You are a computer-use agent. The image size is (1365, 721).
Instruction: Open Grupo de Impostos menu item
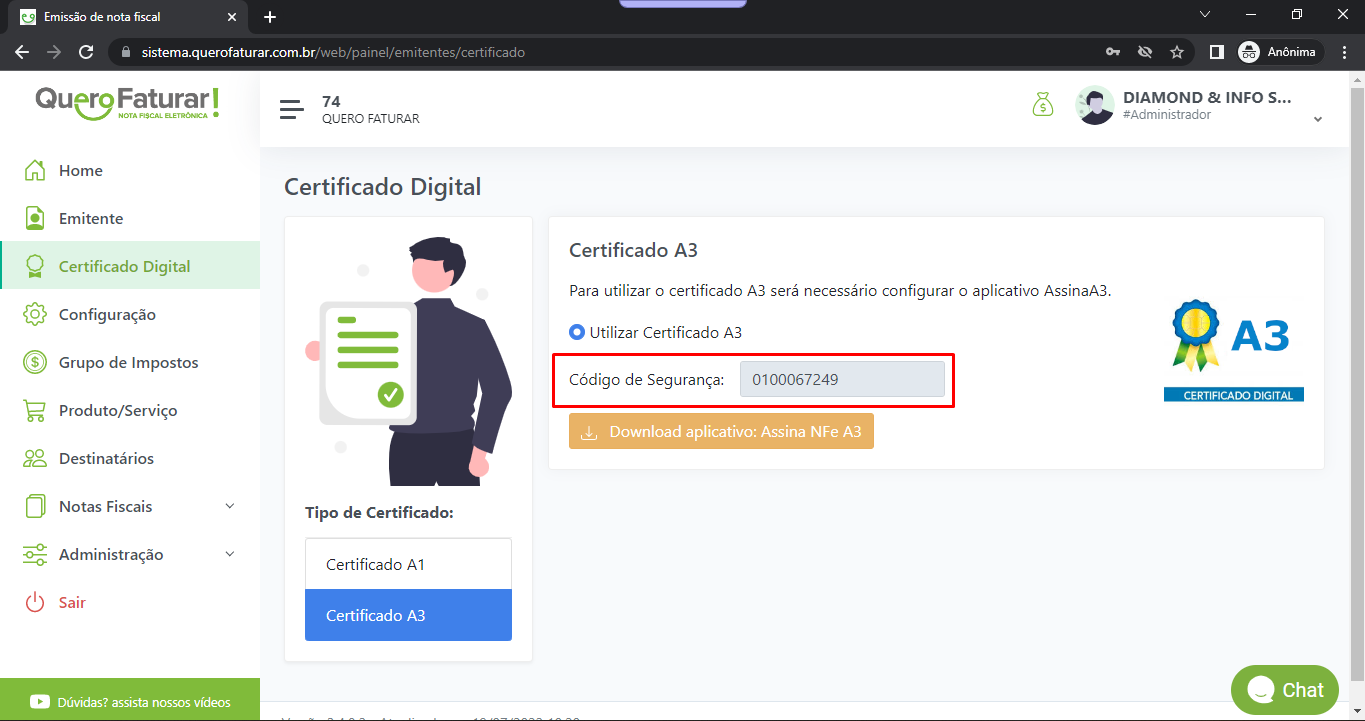130,362
